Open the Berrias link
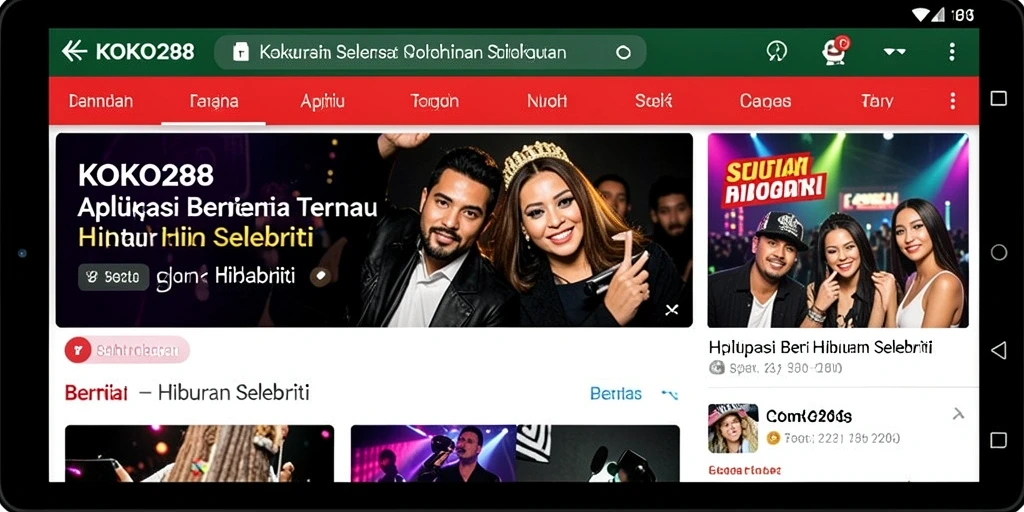This screenshot has height=512, width=1024. pyautogui.click(x=615, y=394)
